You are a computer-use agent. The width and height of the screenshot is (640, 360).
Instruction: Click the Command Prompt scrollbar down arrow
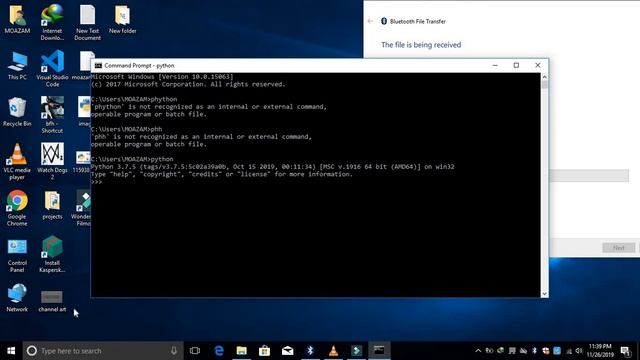[544, 294]
